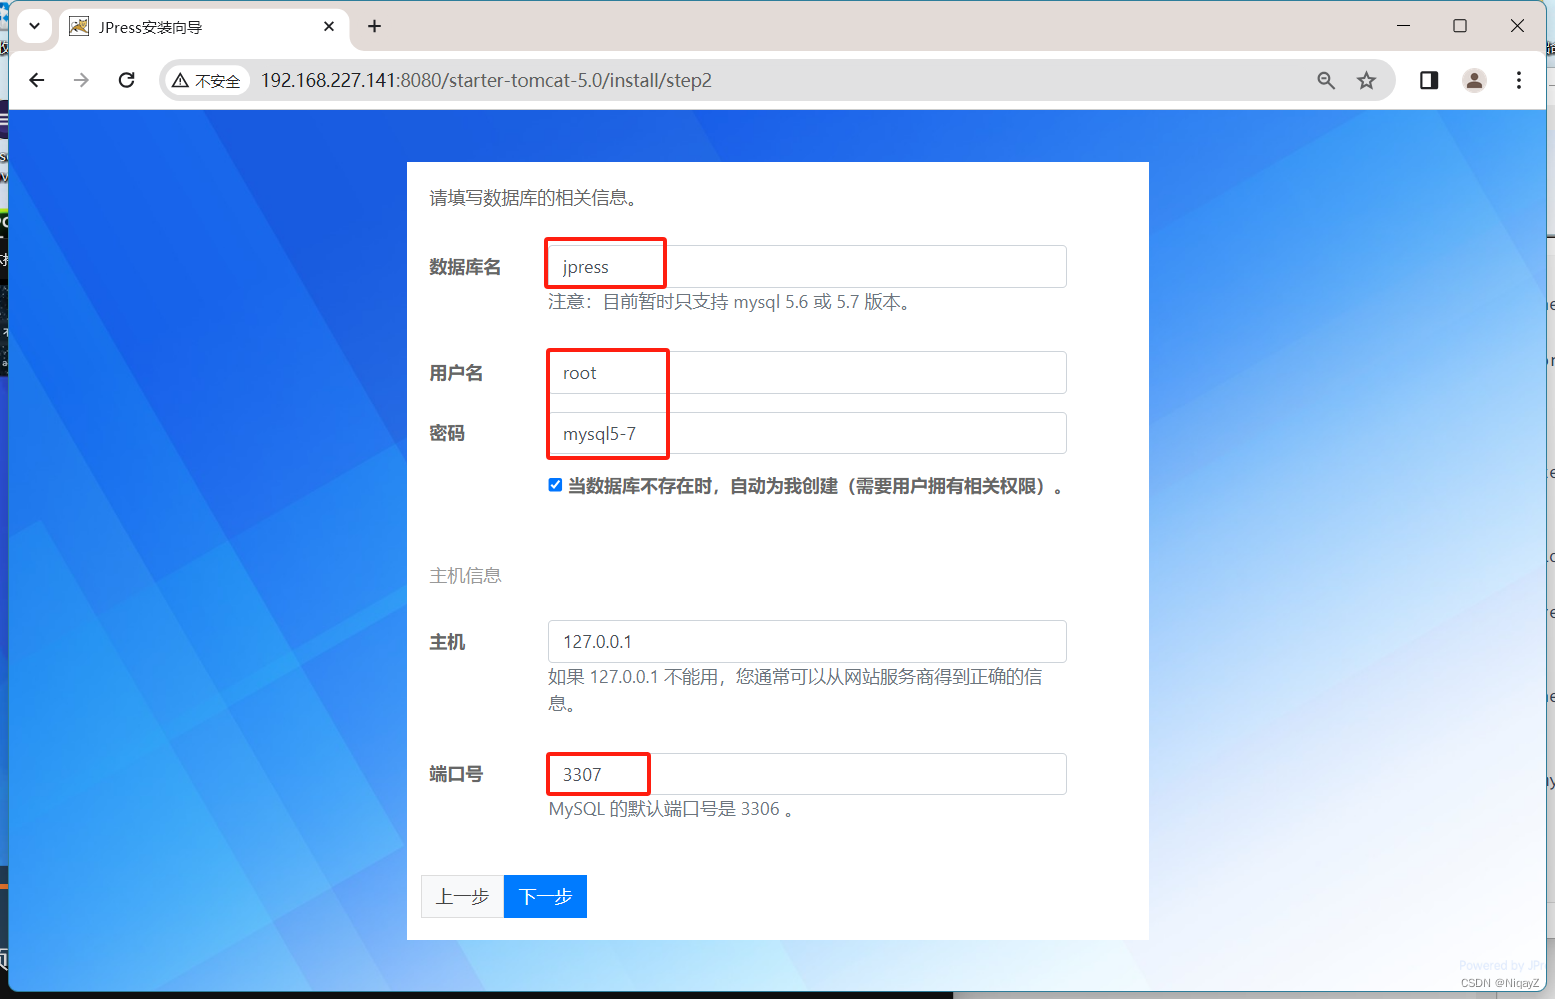Click the mysql 5.6 或 5.7 version note
This screenshot has height=999, width=1555.
(x=729, y=302)
